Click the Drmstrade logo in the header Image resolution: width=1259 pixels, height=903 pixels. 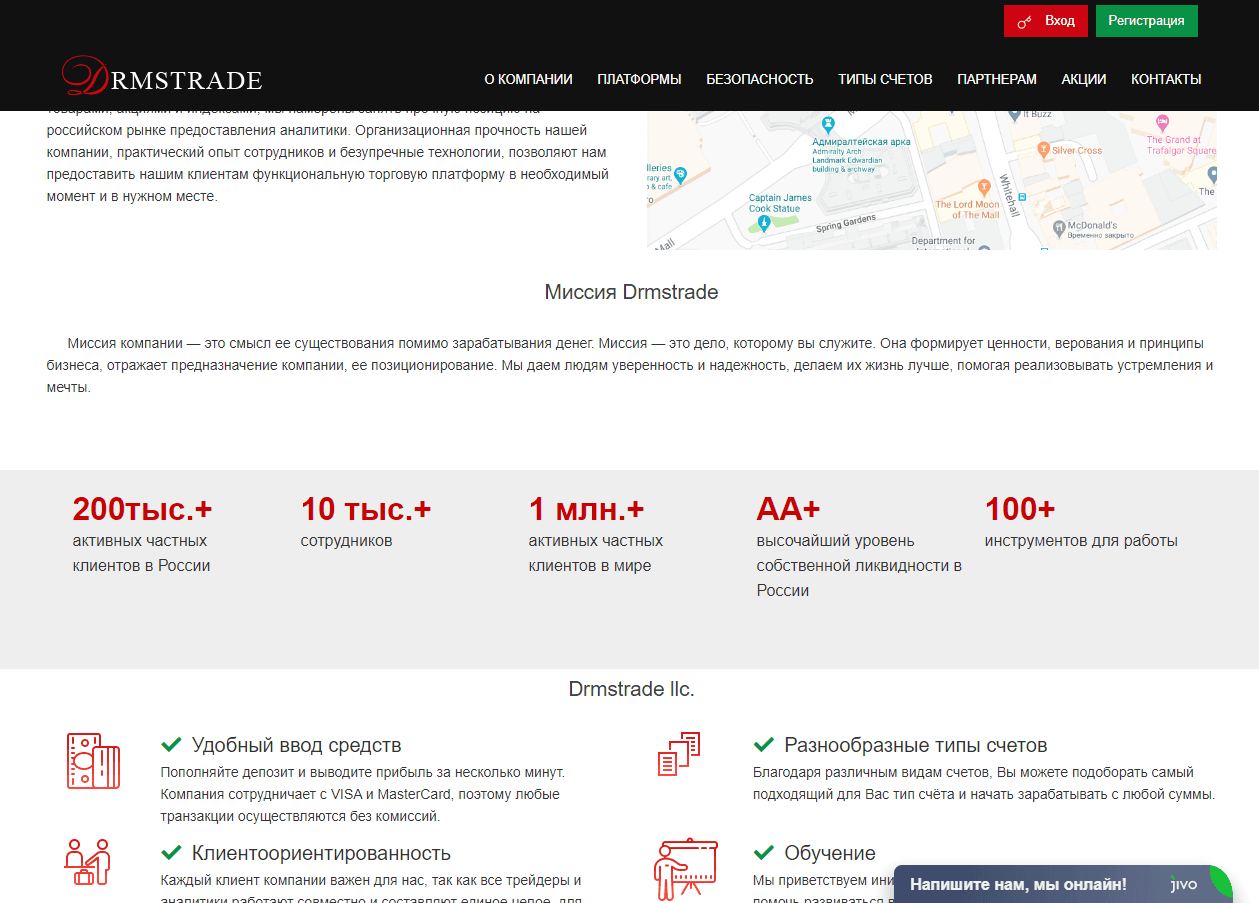[162, 77]
